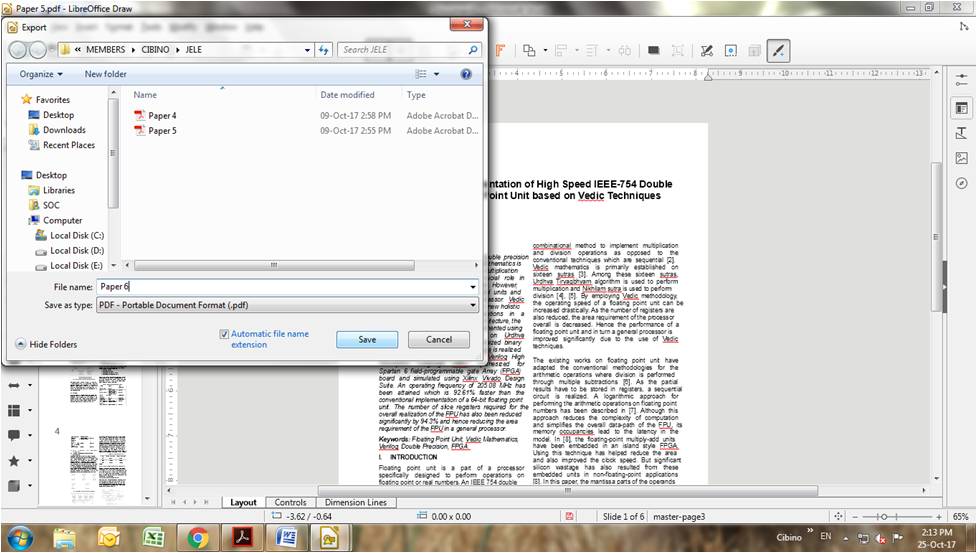Click the New folder button
Image resolution: width=977 pixels, height=553 pixels.
(x=105, y=73)
